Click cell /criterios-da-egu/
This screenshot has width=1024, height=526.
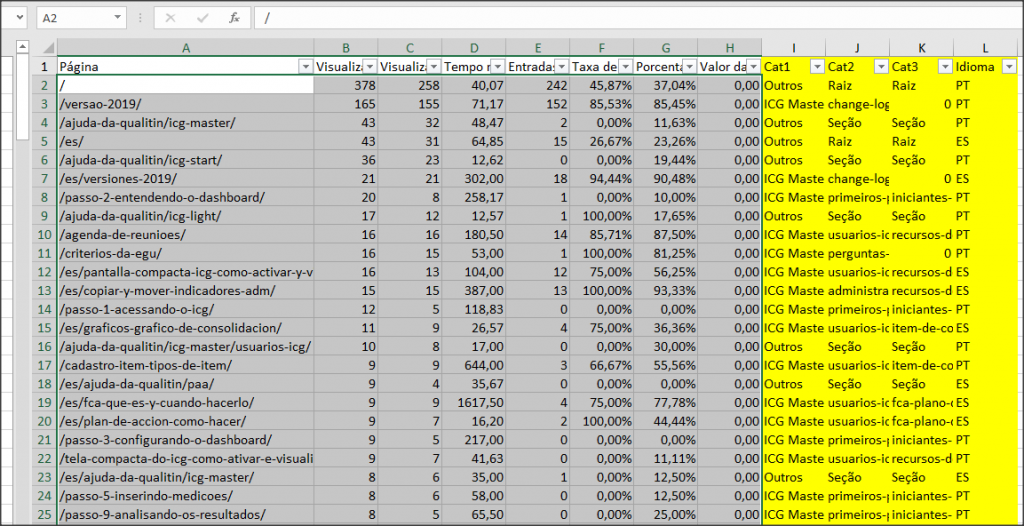coord(185,253)
